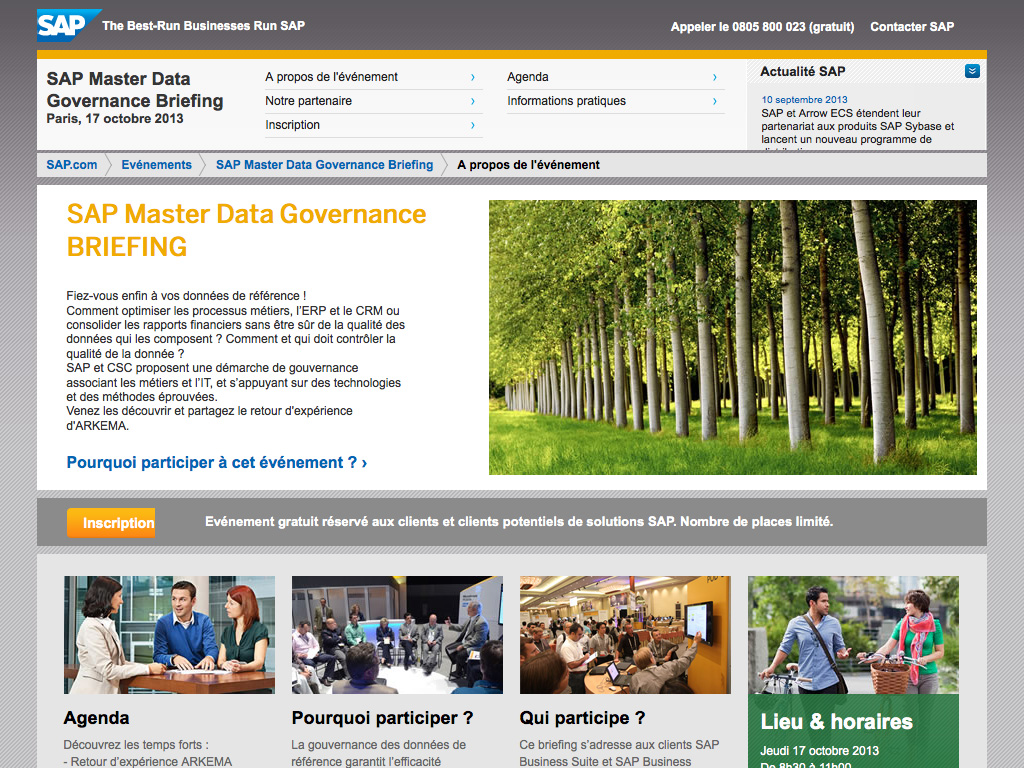Click chevron beside Informations pratiques

(714, 101)
